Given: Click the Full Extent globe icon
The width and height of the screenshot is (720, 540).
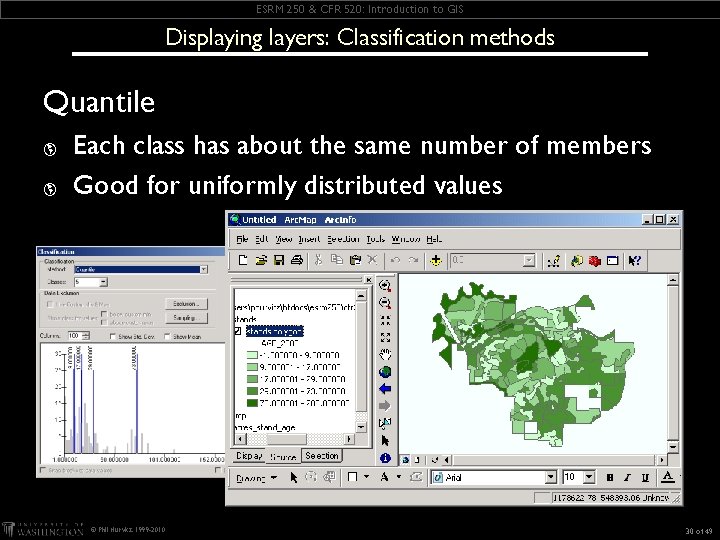Looking at the screenshot, I should pos(385,371).
